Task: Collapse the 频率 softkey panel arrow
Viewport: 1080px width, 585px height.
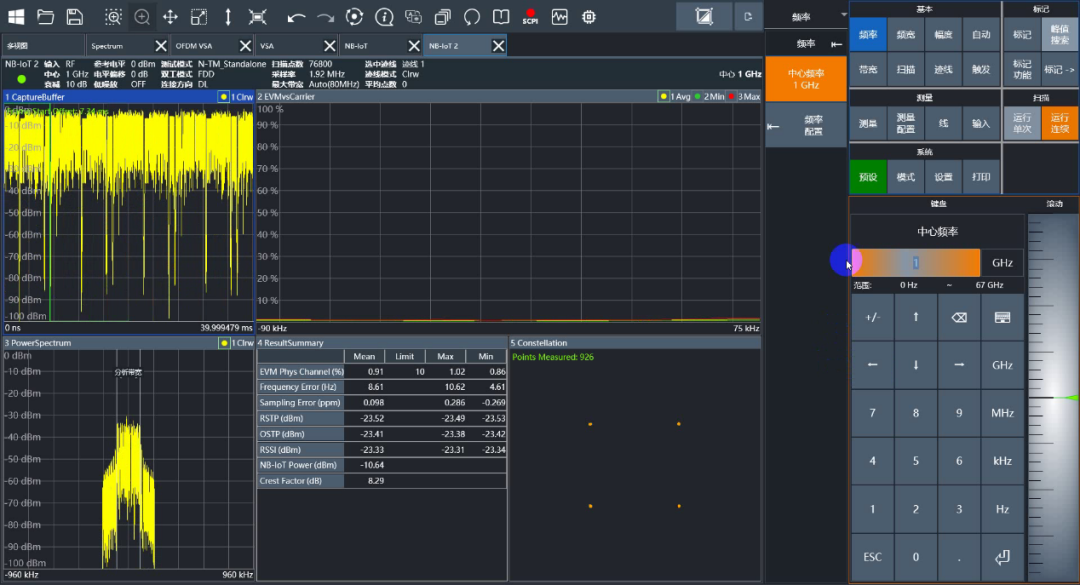Action: (836, 44)
